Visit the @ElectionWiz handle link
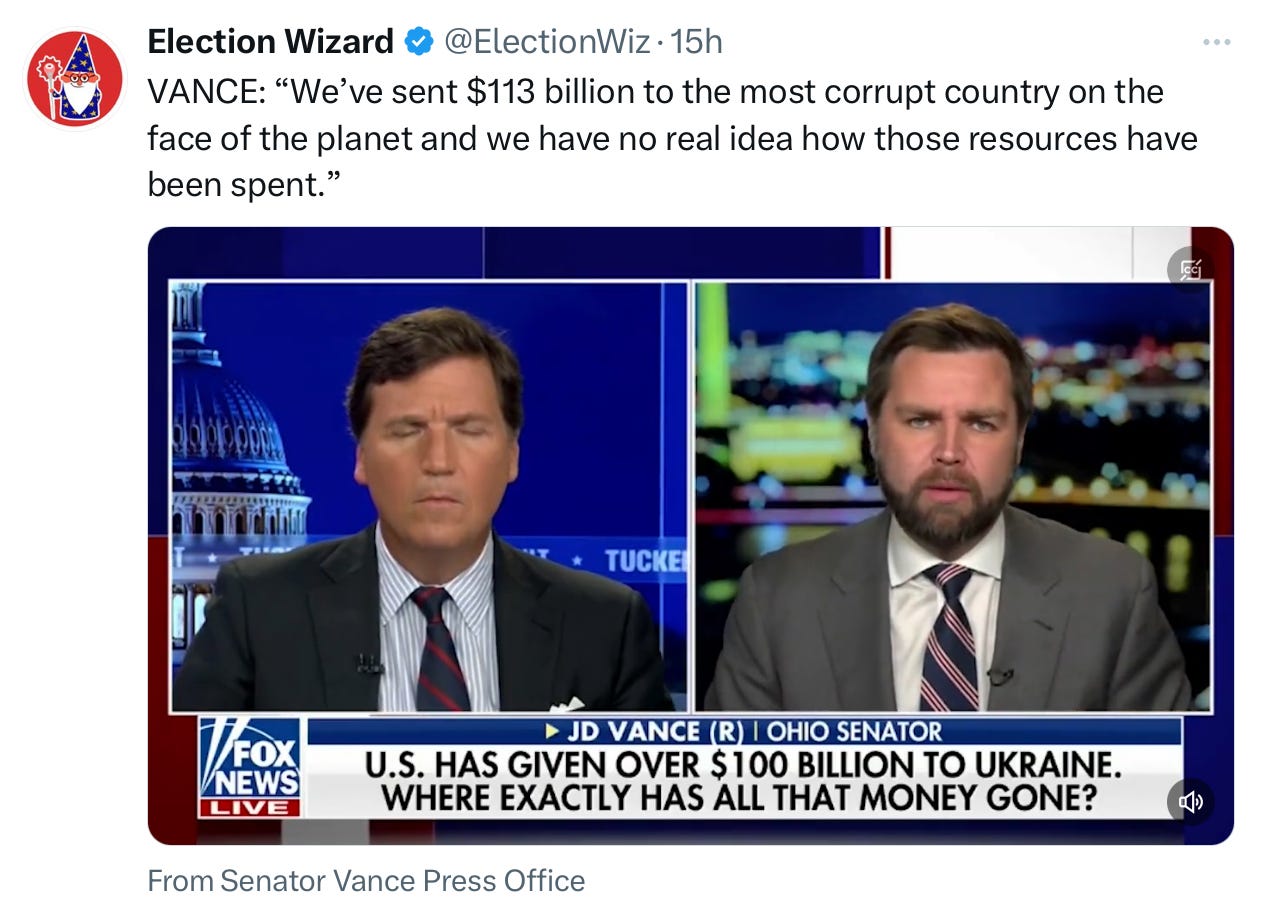 tap(547, 42)
